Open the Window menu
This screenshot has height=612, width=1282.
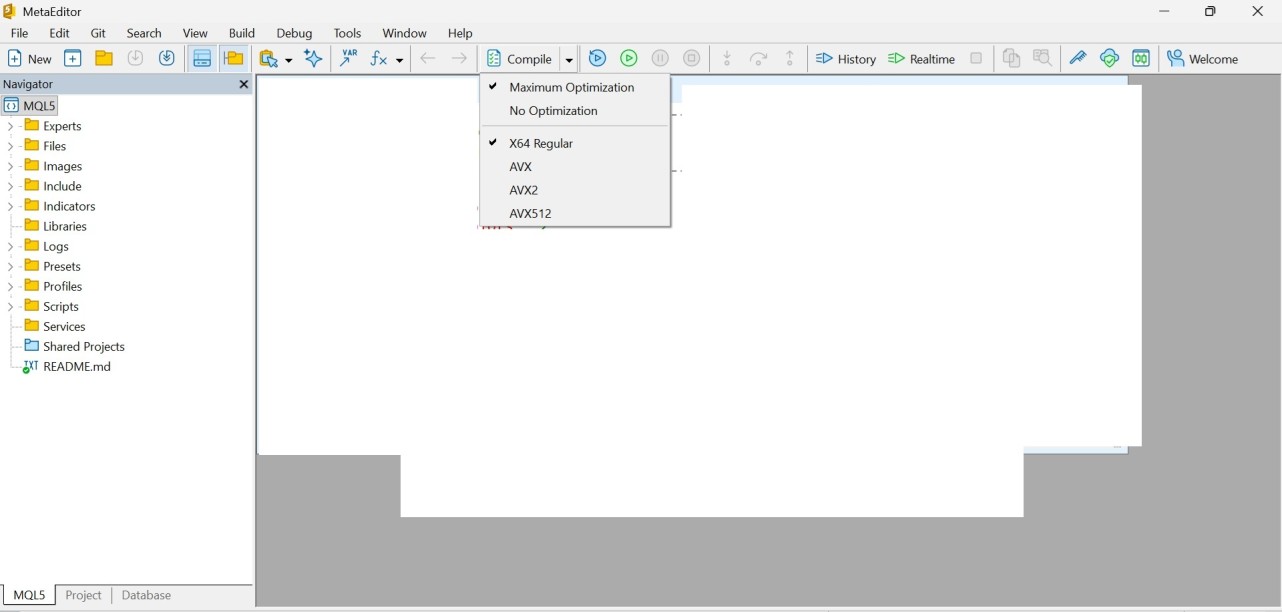tap(405, 34)
